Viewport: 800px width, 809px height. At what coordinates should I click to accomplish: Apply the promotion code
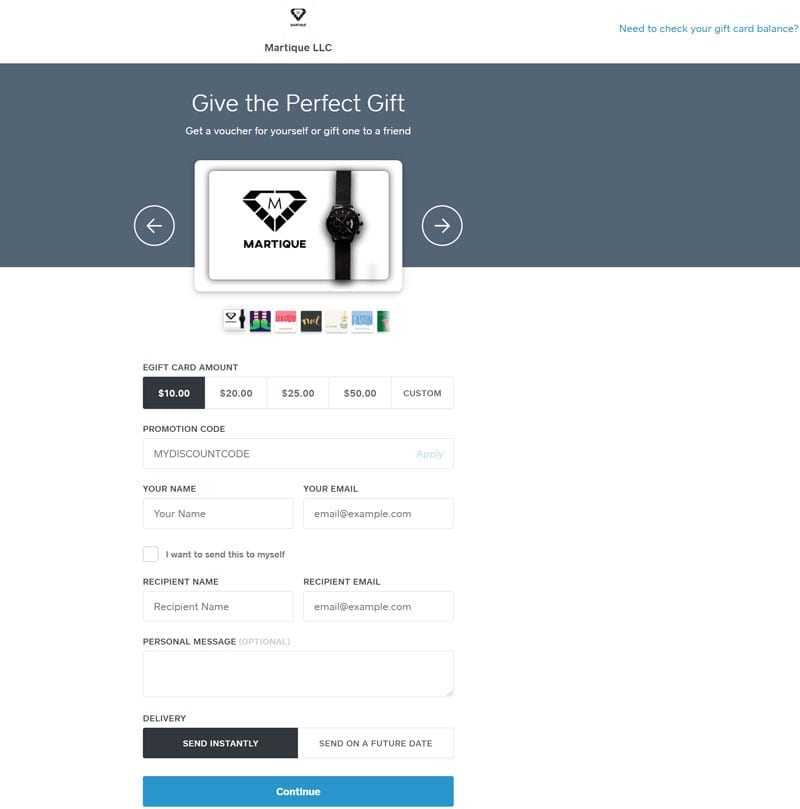(429, 454)
